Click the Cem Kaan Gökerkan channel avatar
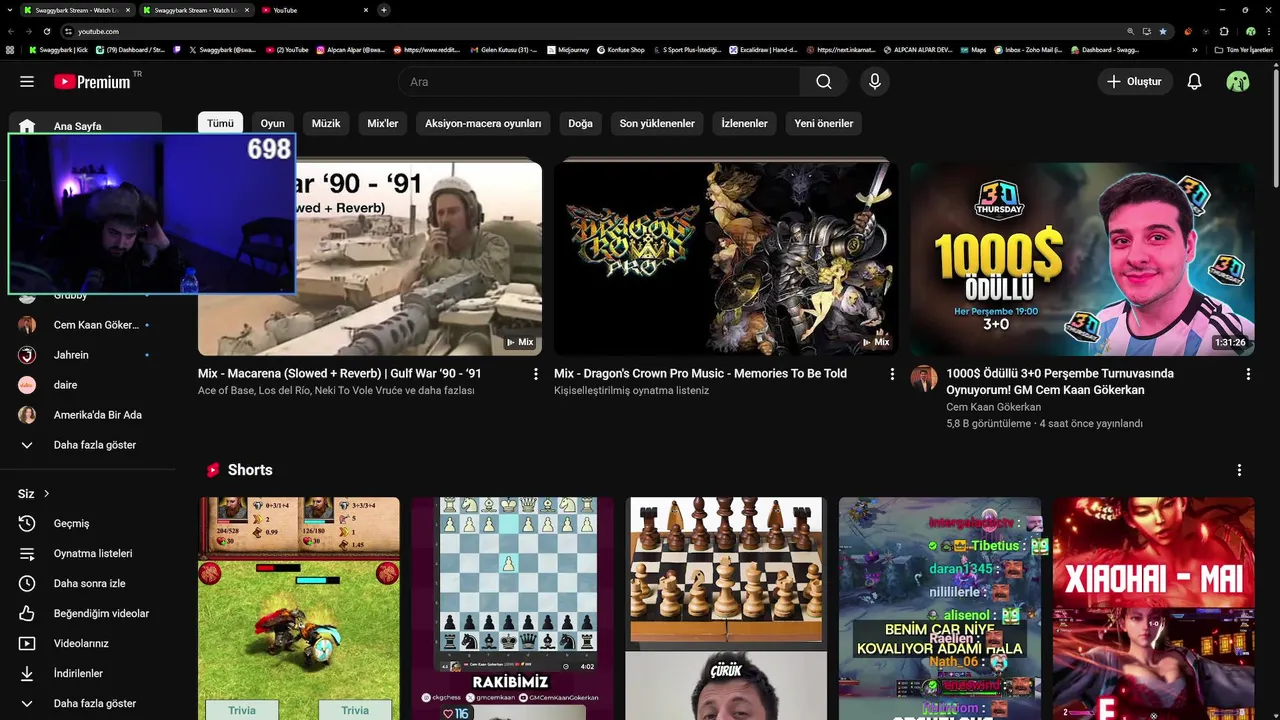The image size is (1280, 720). pos(924,379)
